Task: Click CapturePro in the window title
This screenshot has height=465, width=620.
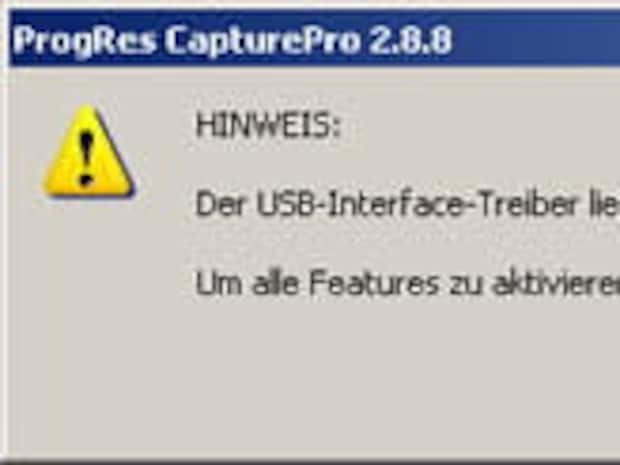Action: [263, 42]
